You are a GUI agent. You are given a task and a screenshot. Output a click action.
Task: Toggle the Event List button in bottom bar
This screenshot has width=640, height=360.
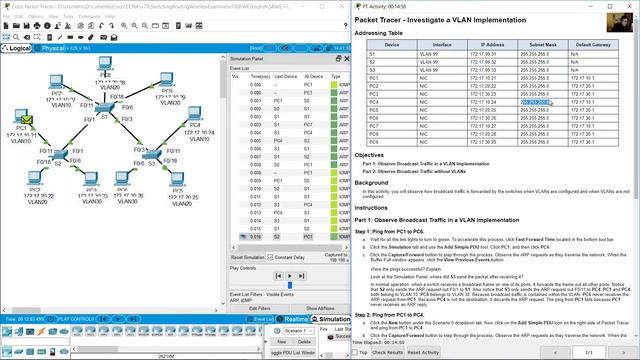(x=260, y=319)
